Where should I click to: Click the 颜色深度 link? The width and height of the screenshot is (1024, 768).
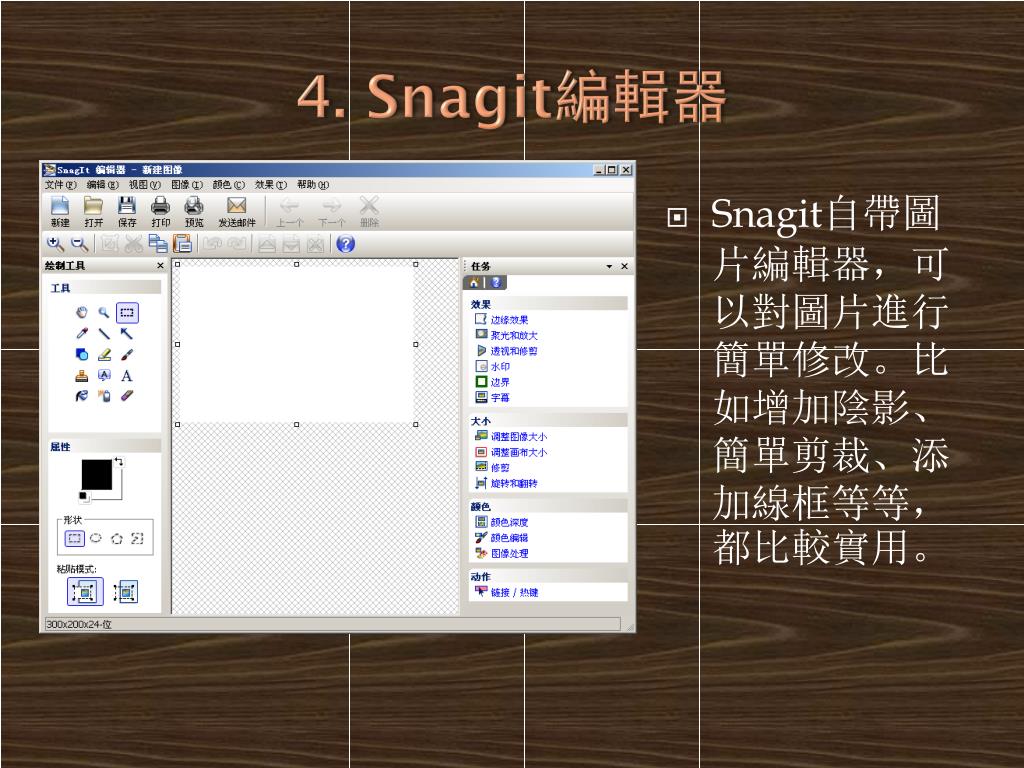click(x=509, y=522)
